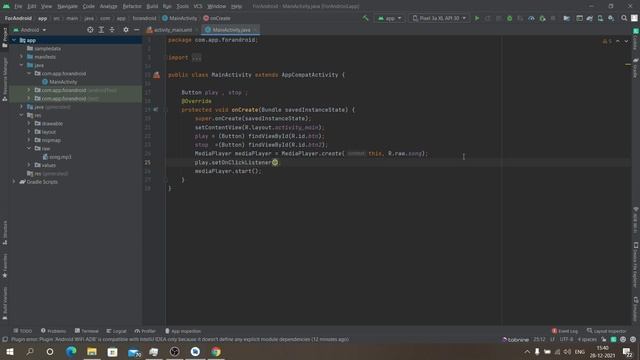The width and height of the screenshot is (640, 360).
Task: Expand the mipmap folder
Action: pos(29,140)
